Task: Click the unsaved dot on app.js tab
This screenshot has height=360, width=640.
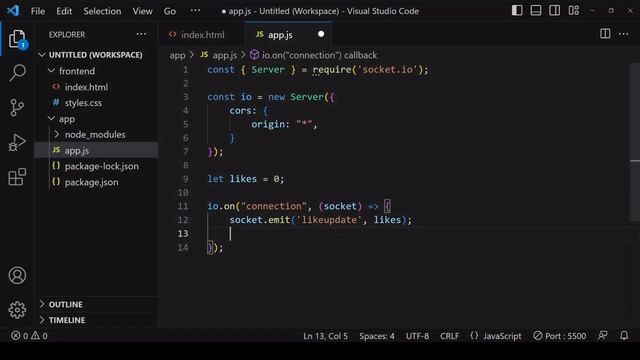Action: coord(321,34)
